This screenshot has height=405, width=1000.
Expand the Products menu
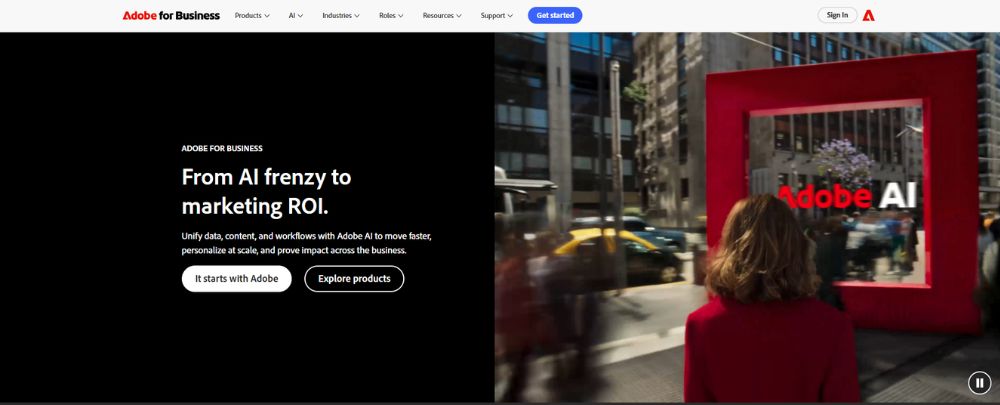(x=252, y=15)
